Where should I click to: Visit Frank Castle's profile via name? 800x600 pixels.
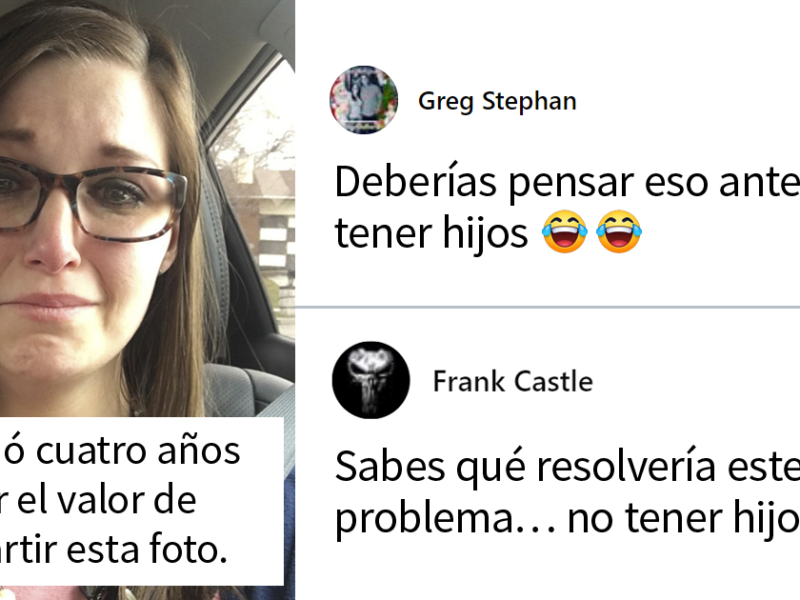(513, 381)
